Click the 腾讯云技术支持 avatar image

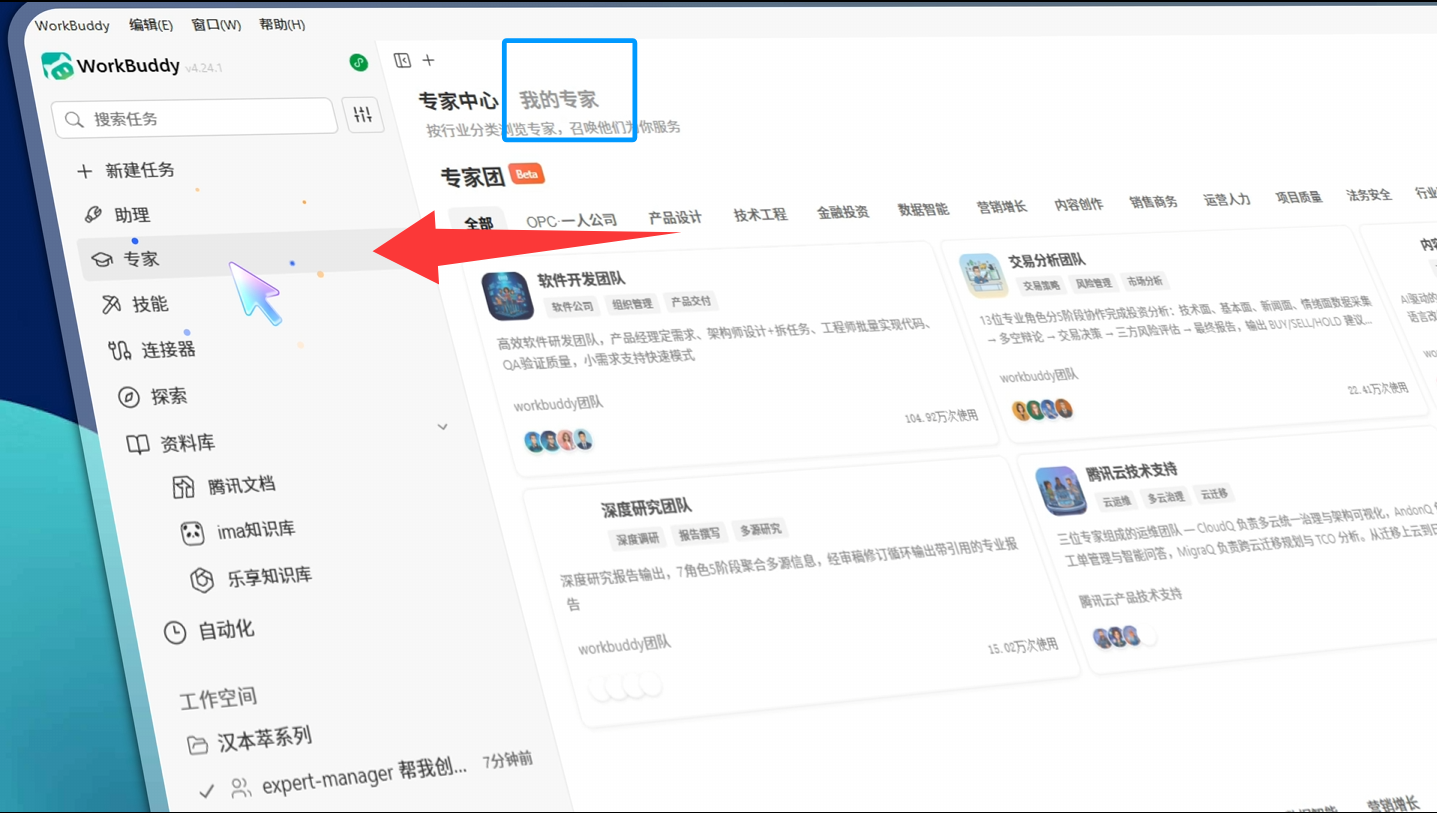pos(1061,489)
